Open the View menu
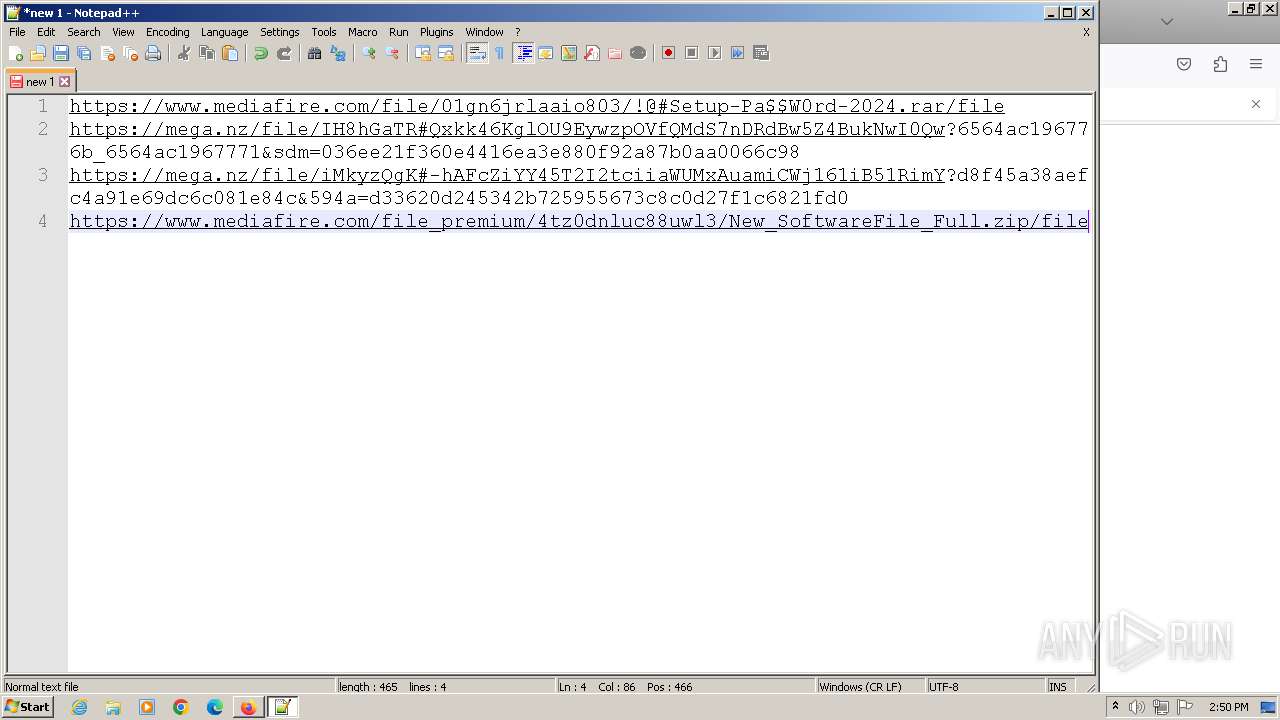This screenshot has width=1280, height=720. tap(123, 32)
